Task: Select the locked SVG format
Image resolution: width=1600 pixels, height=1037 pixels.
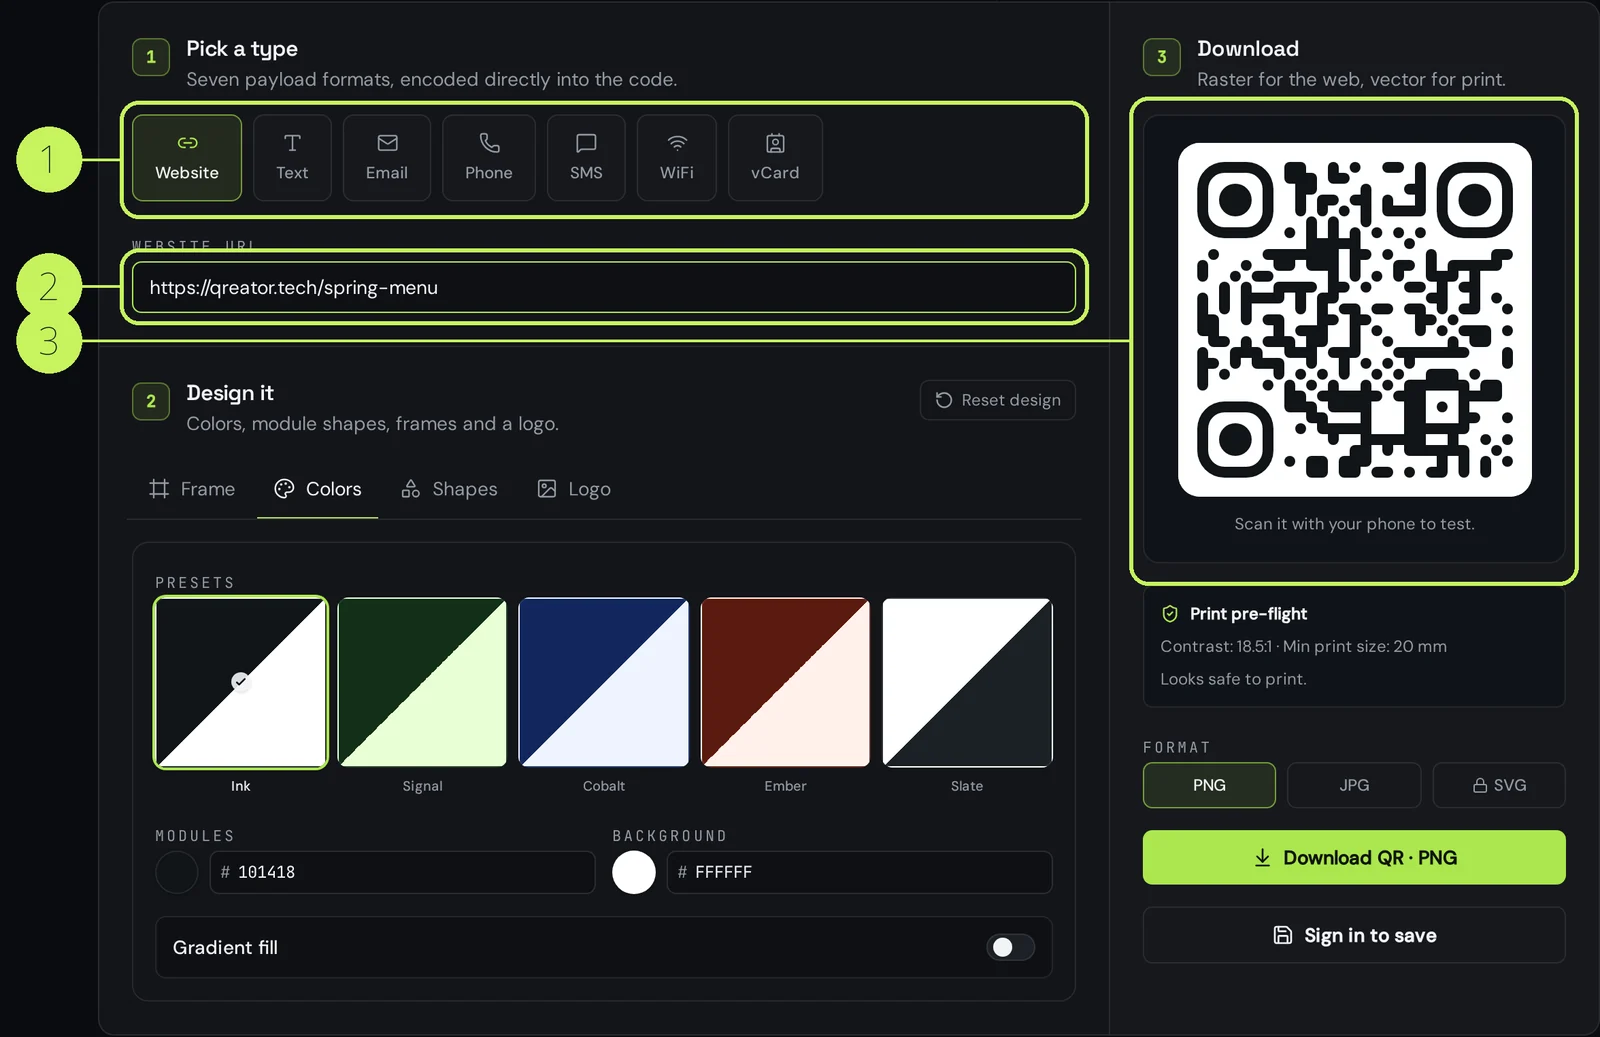Action: pyautogui.click(x=1499, y=785)
